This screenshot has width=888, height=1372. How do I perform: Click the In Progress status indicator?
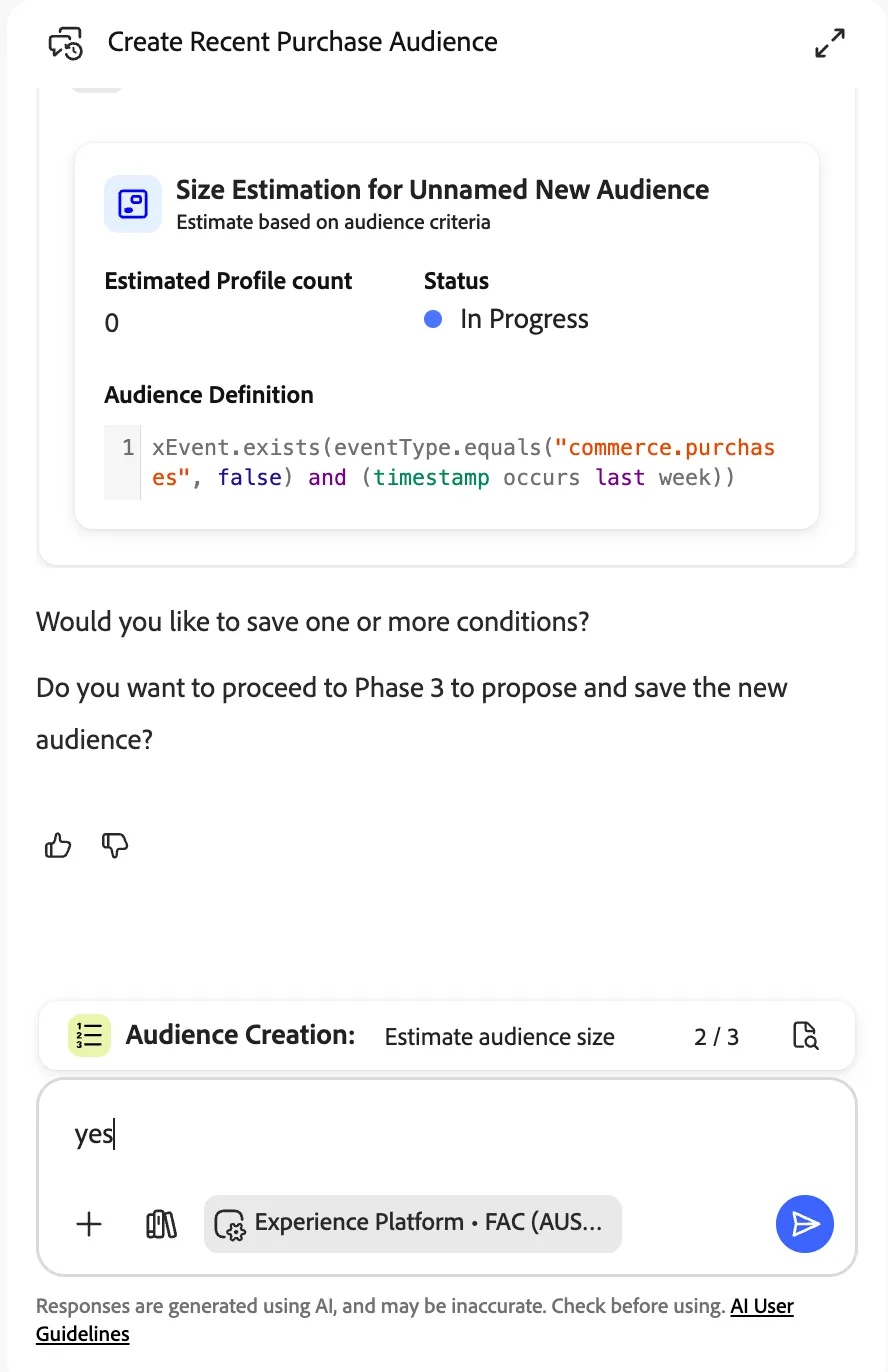pyautogui.click(x=506, y=319)
